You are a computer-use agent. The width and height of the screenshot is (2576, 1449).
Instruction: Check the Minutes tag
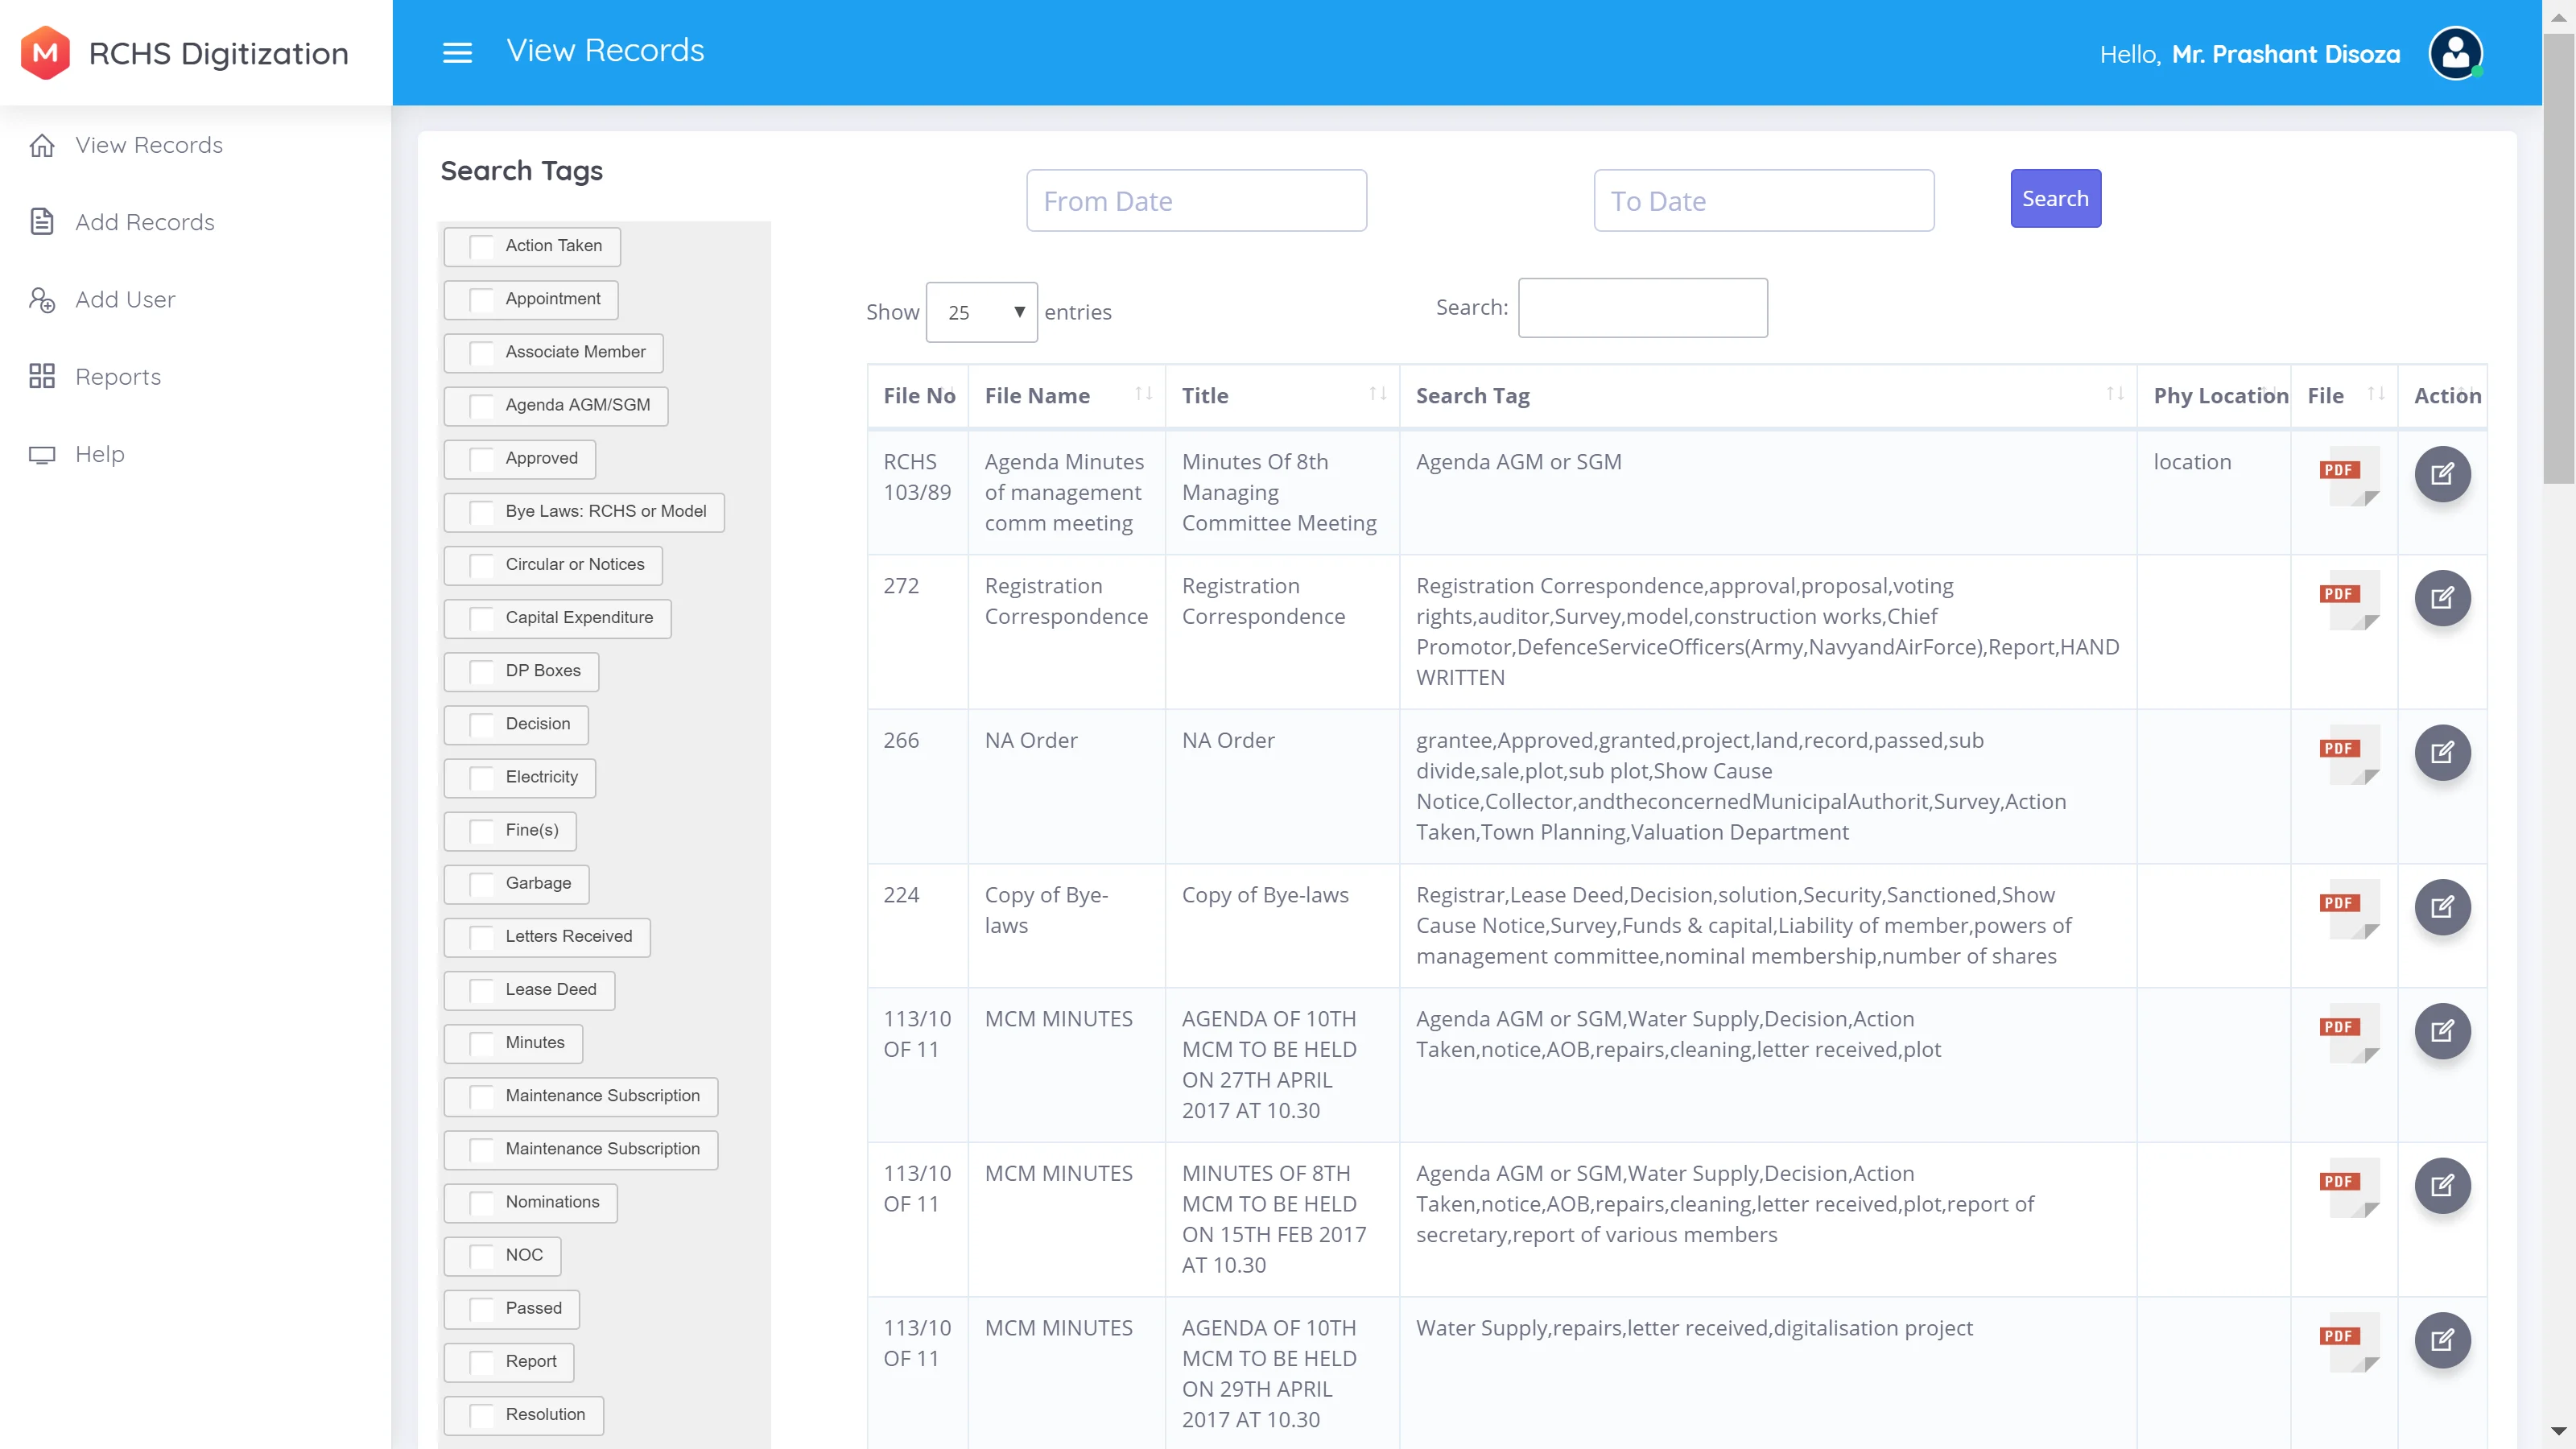click(482, 1044)
